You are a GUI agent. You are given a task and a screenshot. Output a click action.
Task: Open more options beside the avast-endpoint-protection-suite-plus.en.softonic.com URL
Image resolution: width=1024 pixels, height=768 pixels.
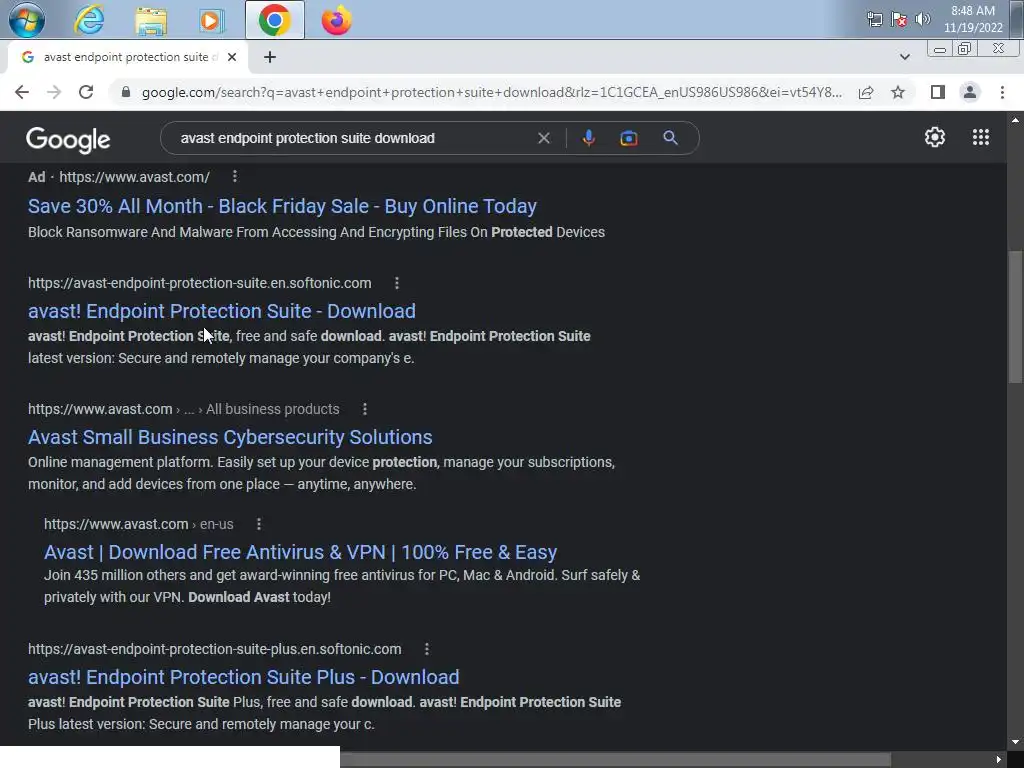(426, 649)
